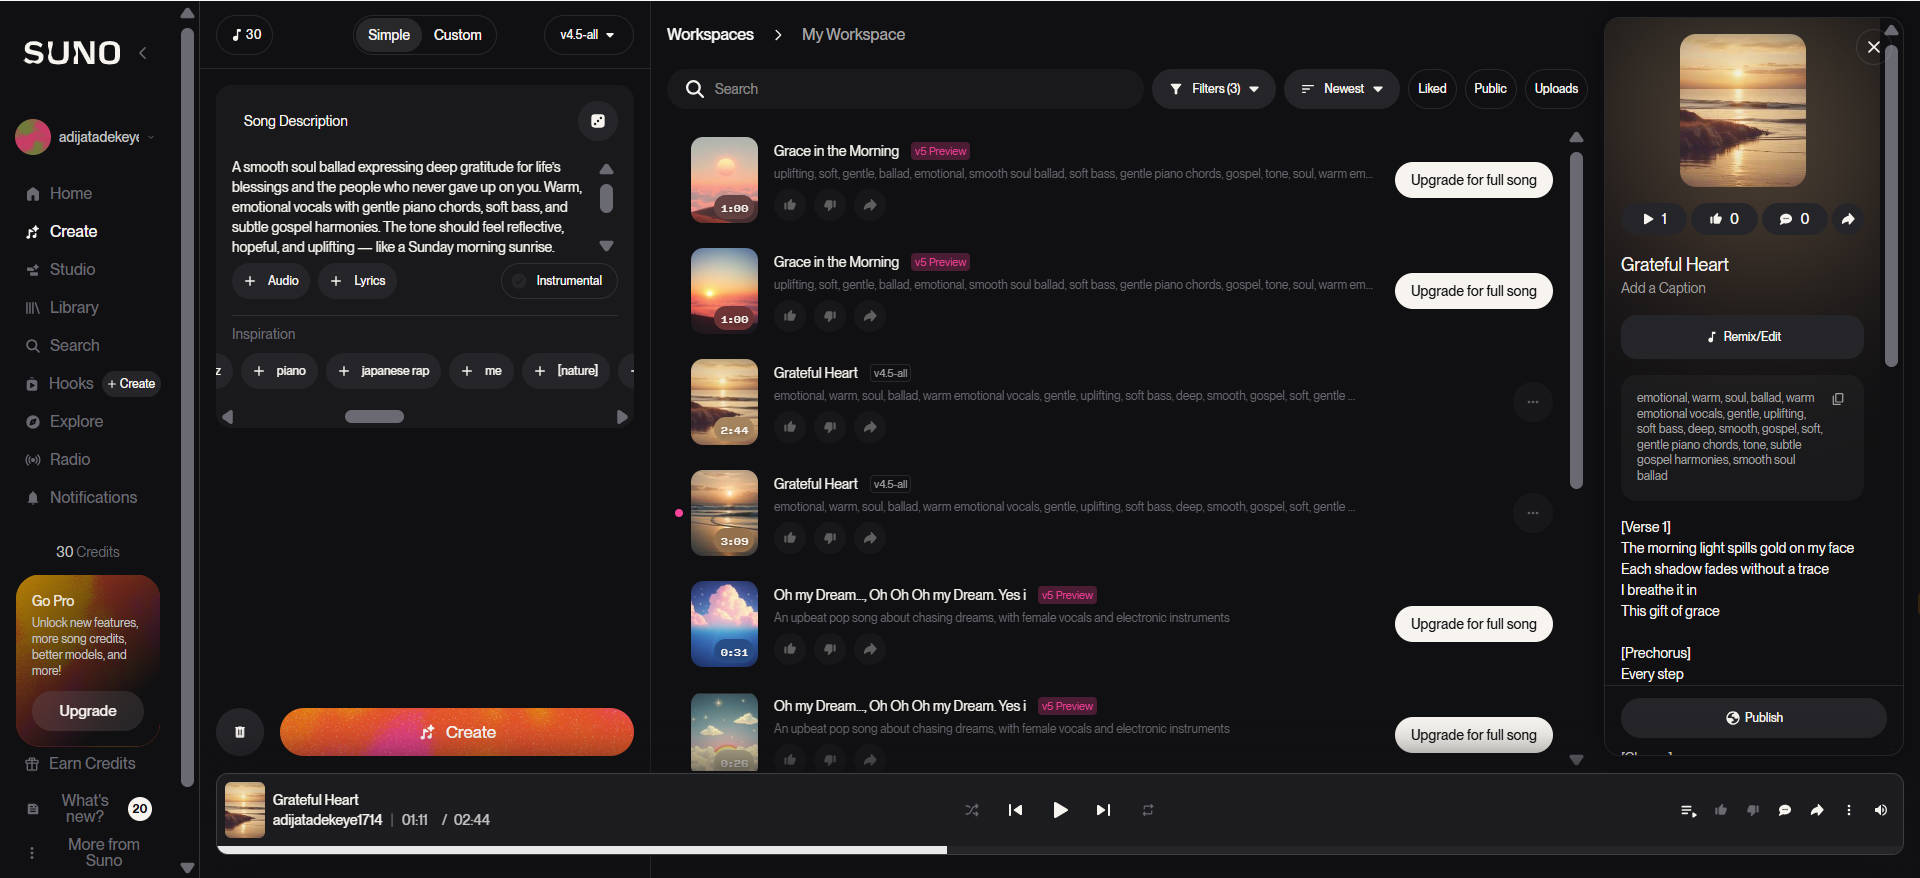The width and height of the screenshot is (1920, 878).
Task: Open the v4.5-all model dropdown
Action: (588, 35)
